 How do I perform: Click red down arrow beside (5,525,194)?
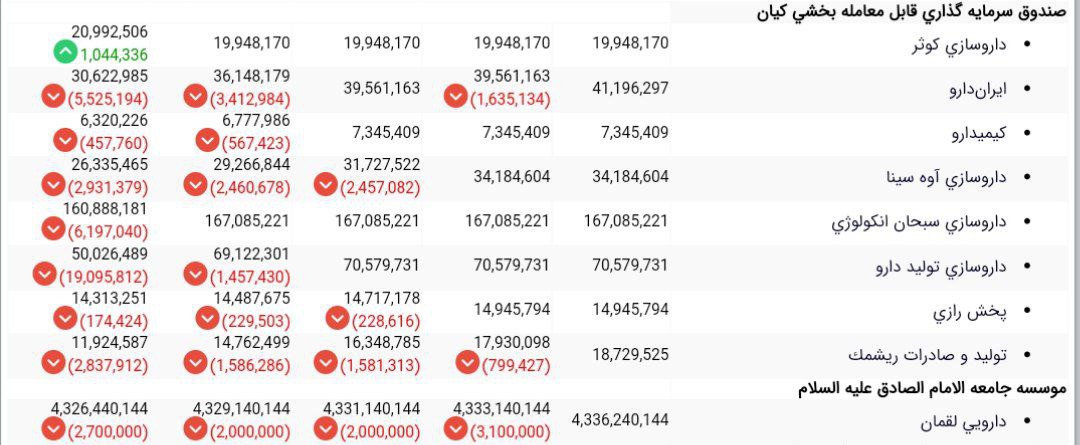tap(53, 97)
